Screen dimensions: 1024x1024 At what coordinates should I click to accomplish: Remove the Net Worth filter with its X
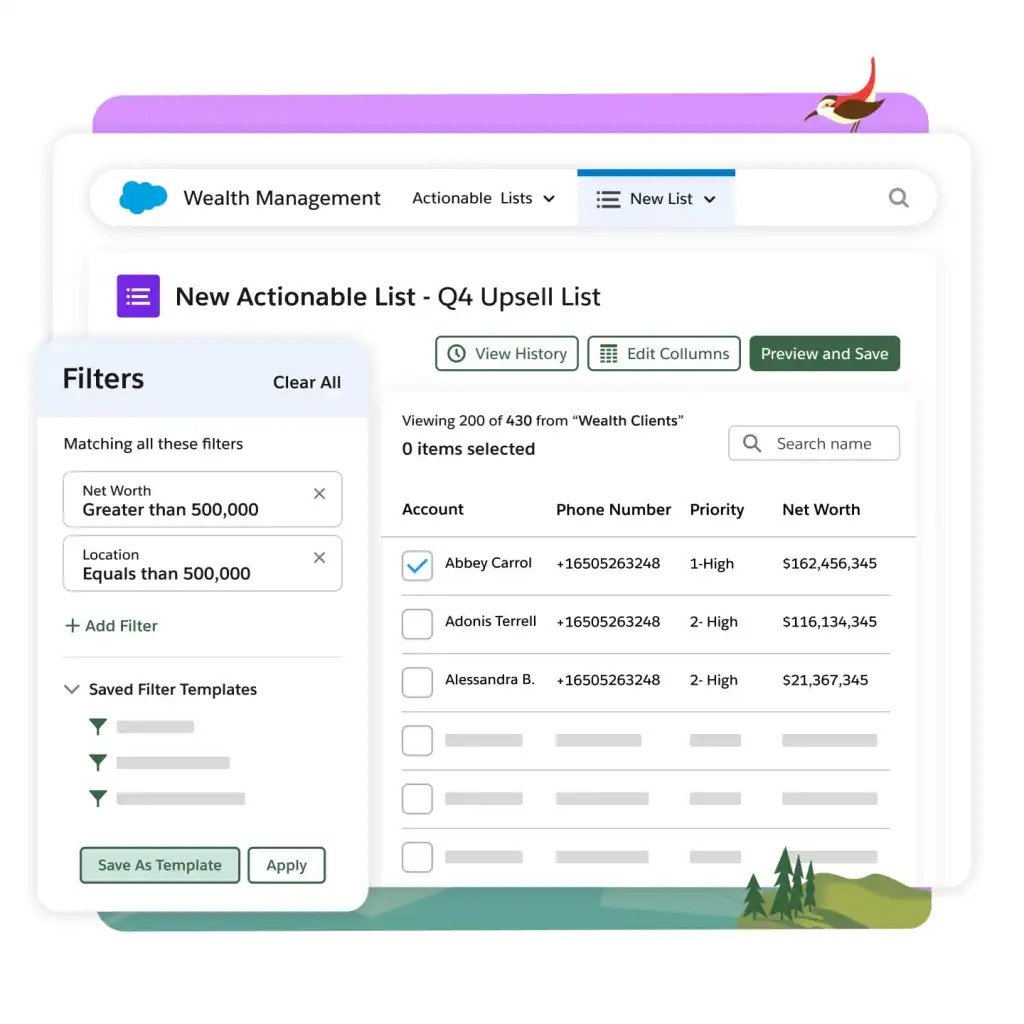(319, 493)
